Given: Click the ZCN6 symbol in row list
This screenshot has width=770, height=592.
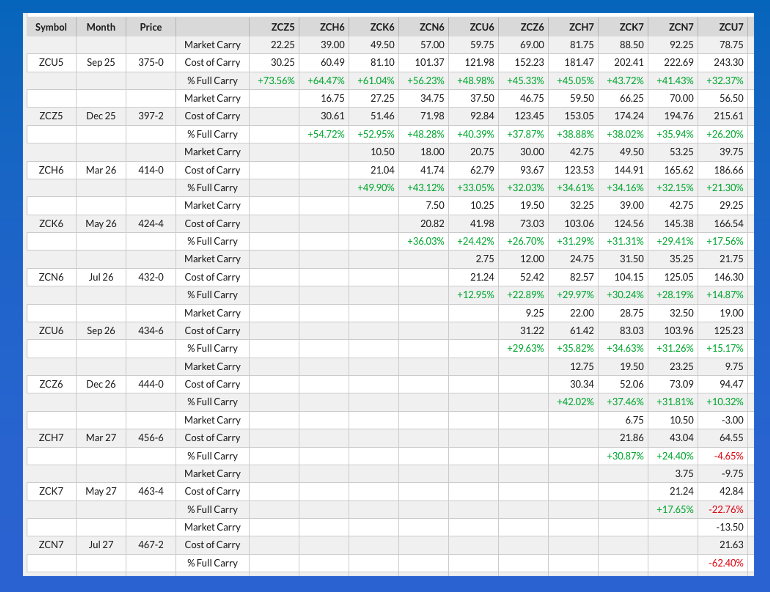Looking at the screenshot, I should point(51,277).
